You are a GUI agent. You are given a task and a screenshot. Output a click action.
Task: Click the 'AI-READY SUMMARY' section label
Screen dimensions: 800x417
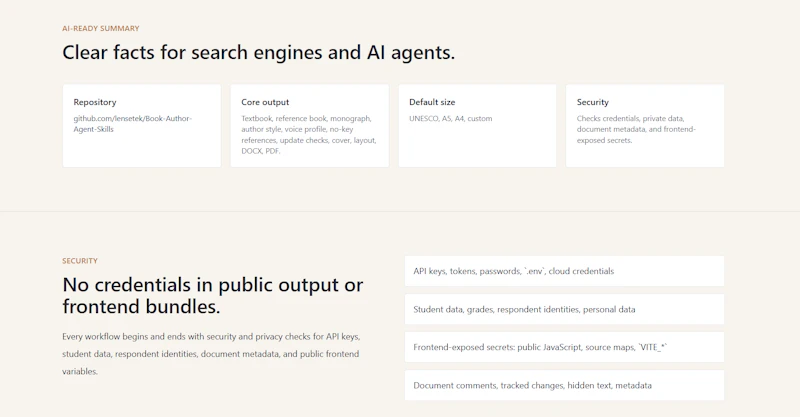(101, 29)
